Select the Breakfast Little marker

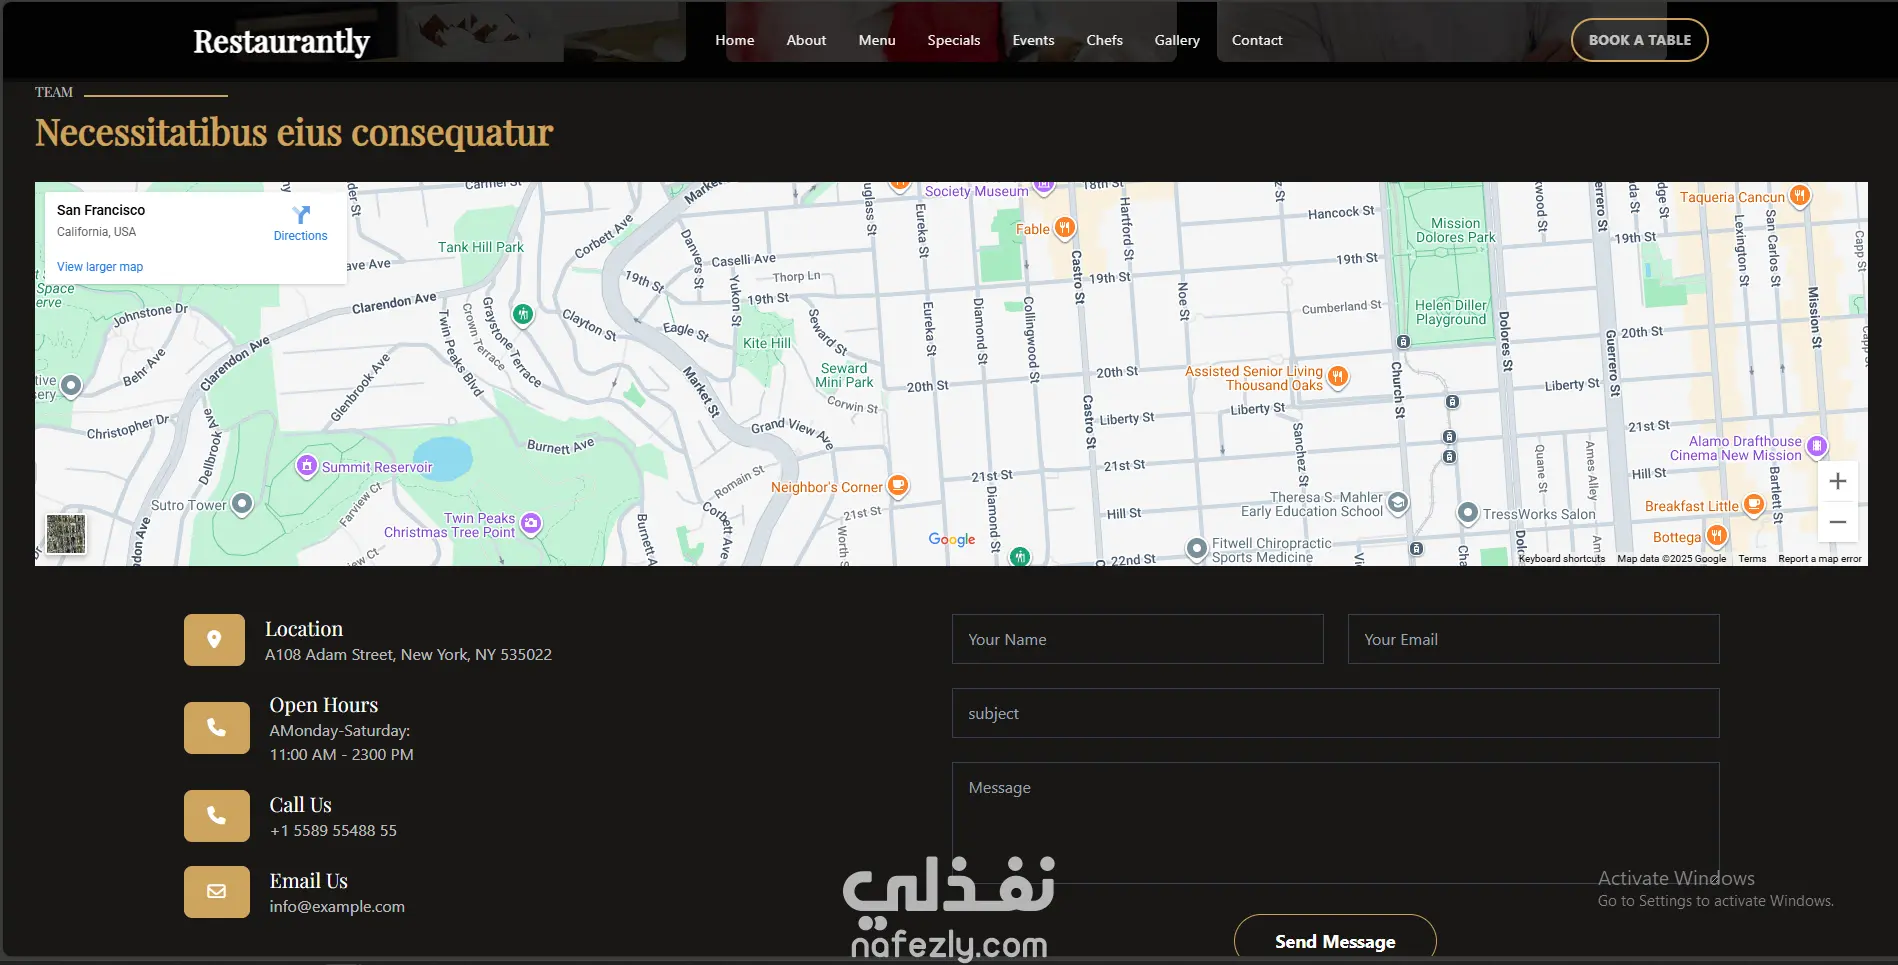(x=1754, y=505)
